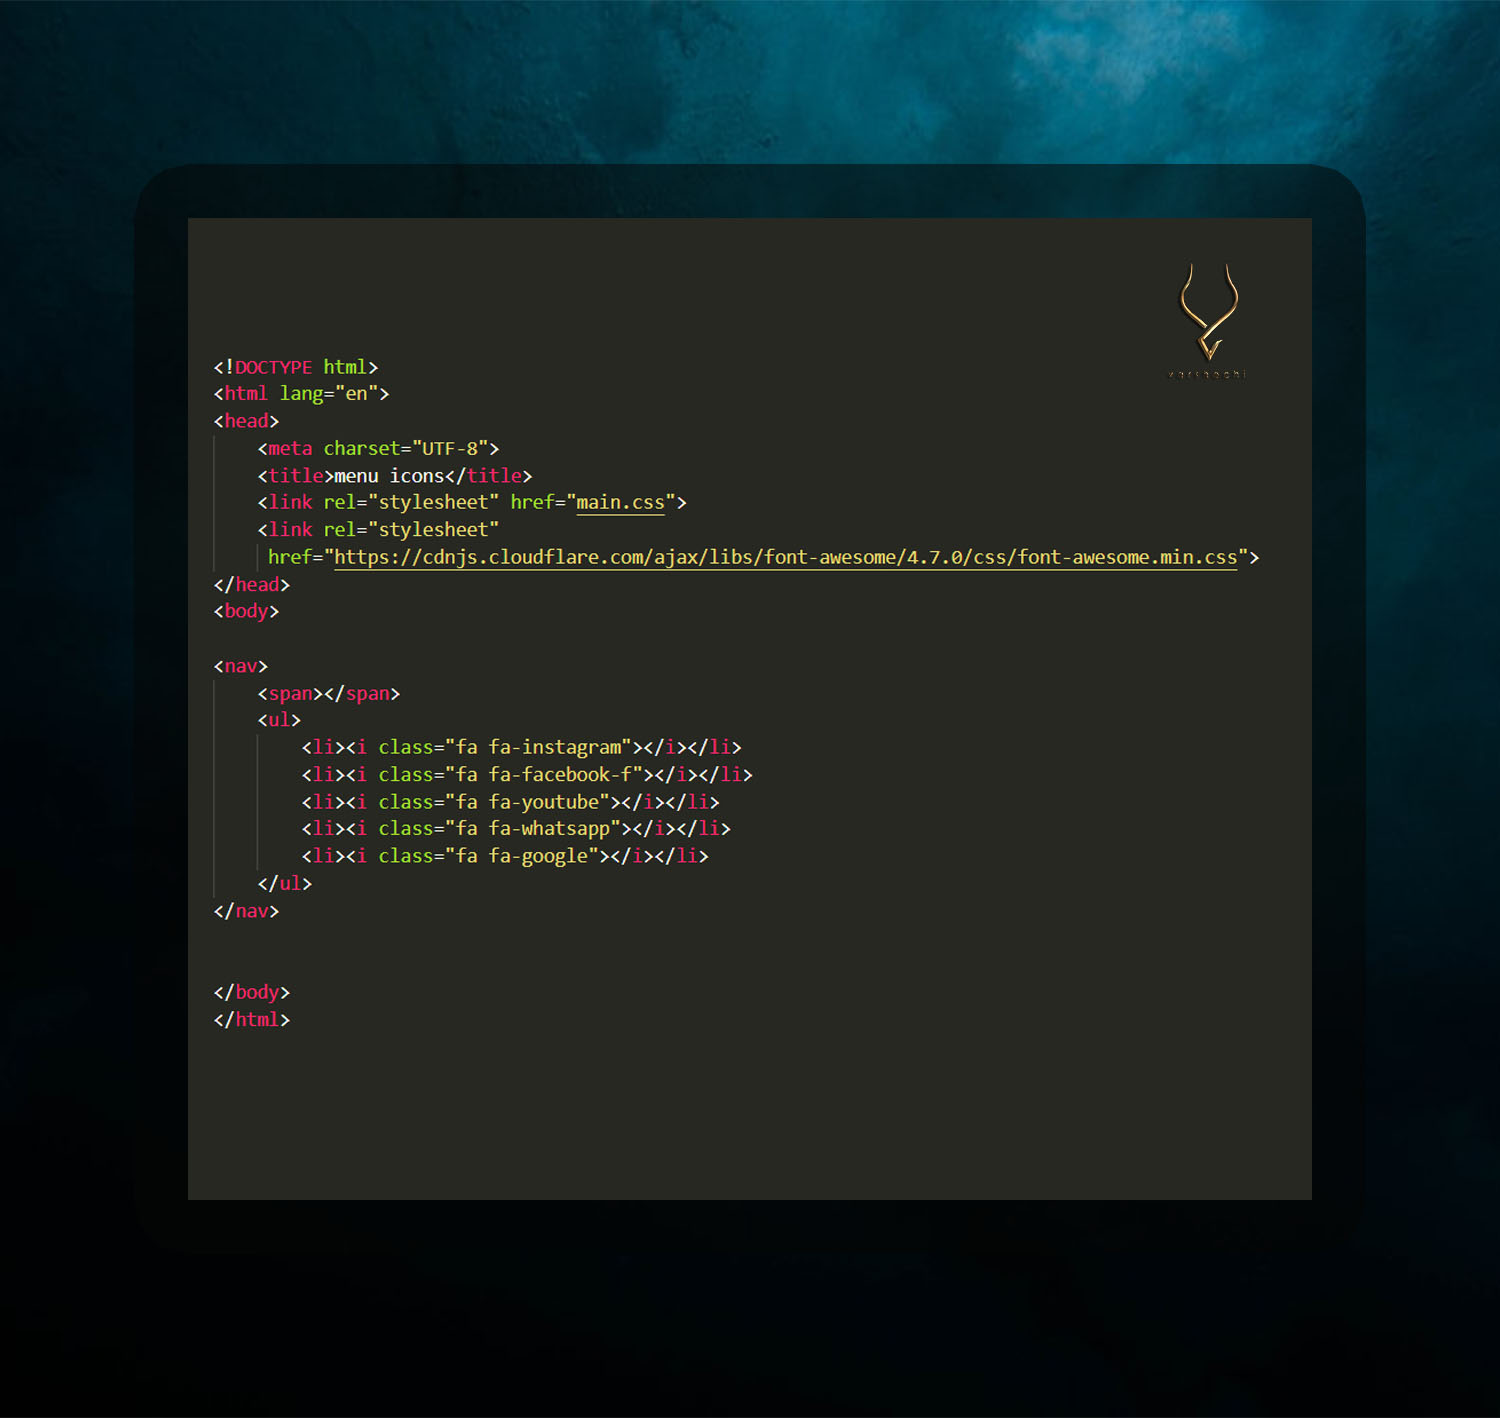Click the head opening tag
Screen dimensions: 1500x1418
[x=245, y=420]
